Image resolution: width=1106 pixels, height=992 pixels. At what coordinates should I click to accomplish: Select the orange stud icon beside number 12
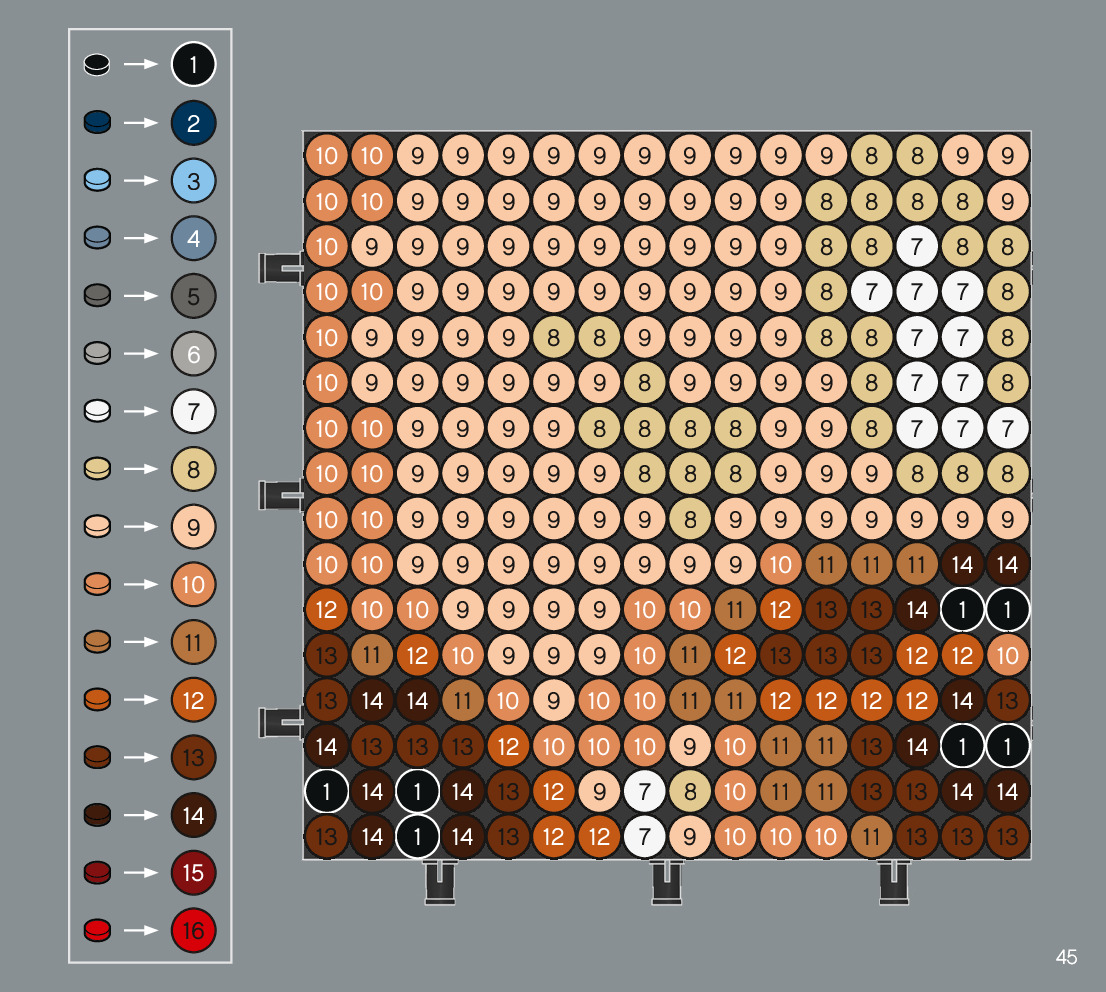tap(97, 700)
